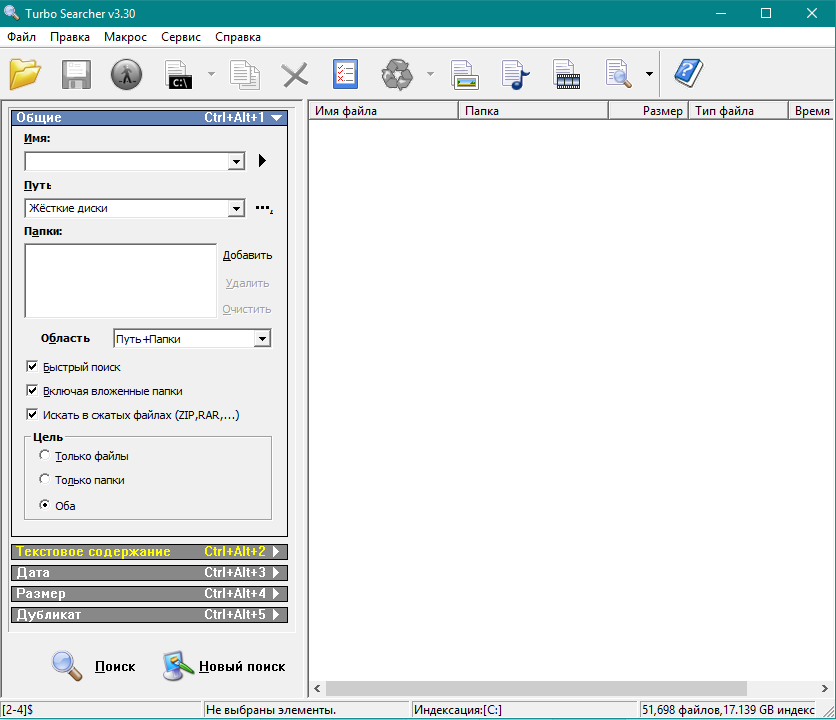
Task: Open dropdown arrow next to recycle icon
Action: pyautogui.click(x=430, y=74)
